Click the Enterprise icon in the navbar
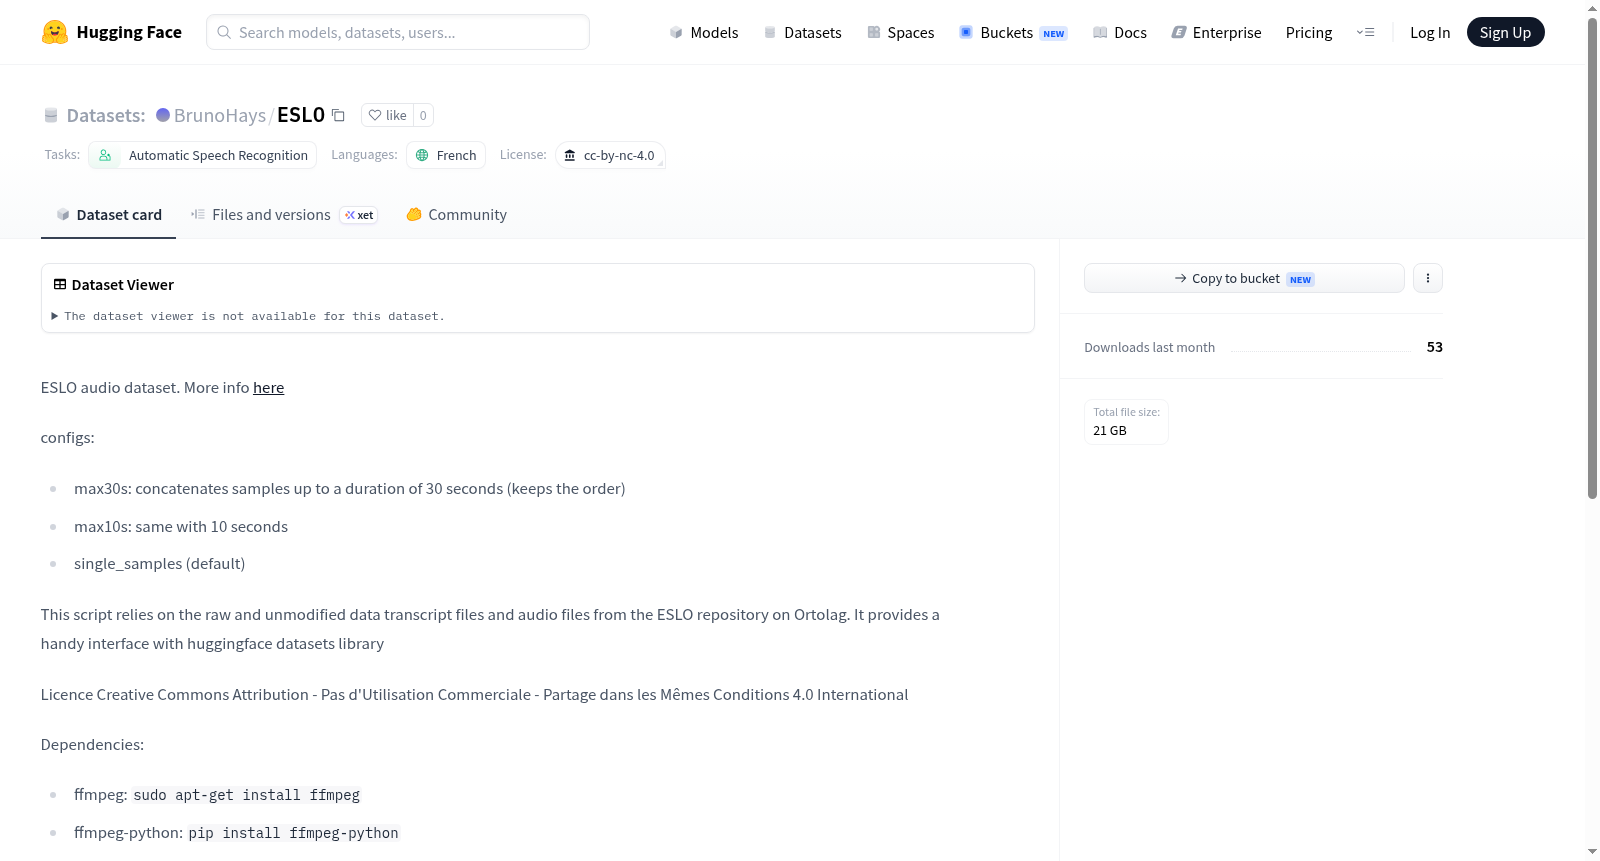Viewport: 1600px width, 861px height. [1179, 32]
